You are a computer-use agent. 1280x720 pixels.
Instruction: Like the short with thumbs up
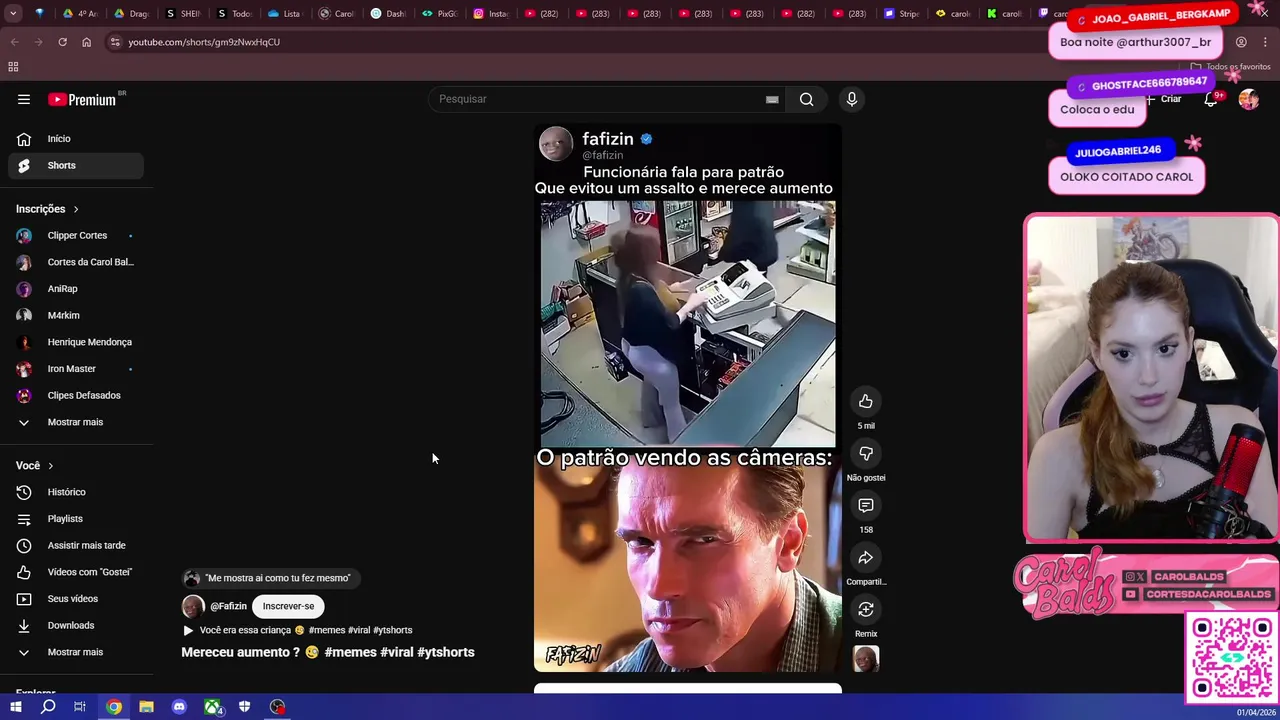point(866,401)
